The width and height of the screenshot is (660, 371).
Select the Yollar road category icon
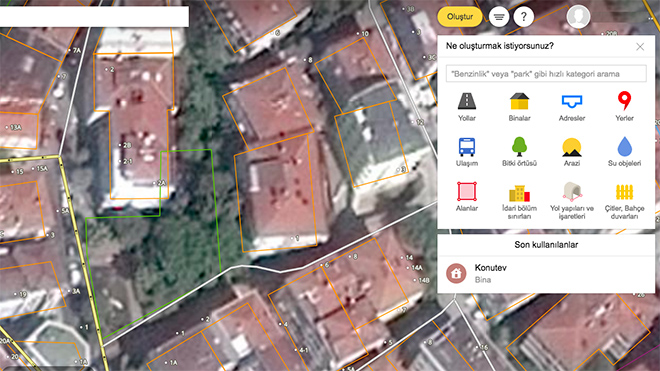point(467,101)
